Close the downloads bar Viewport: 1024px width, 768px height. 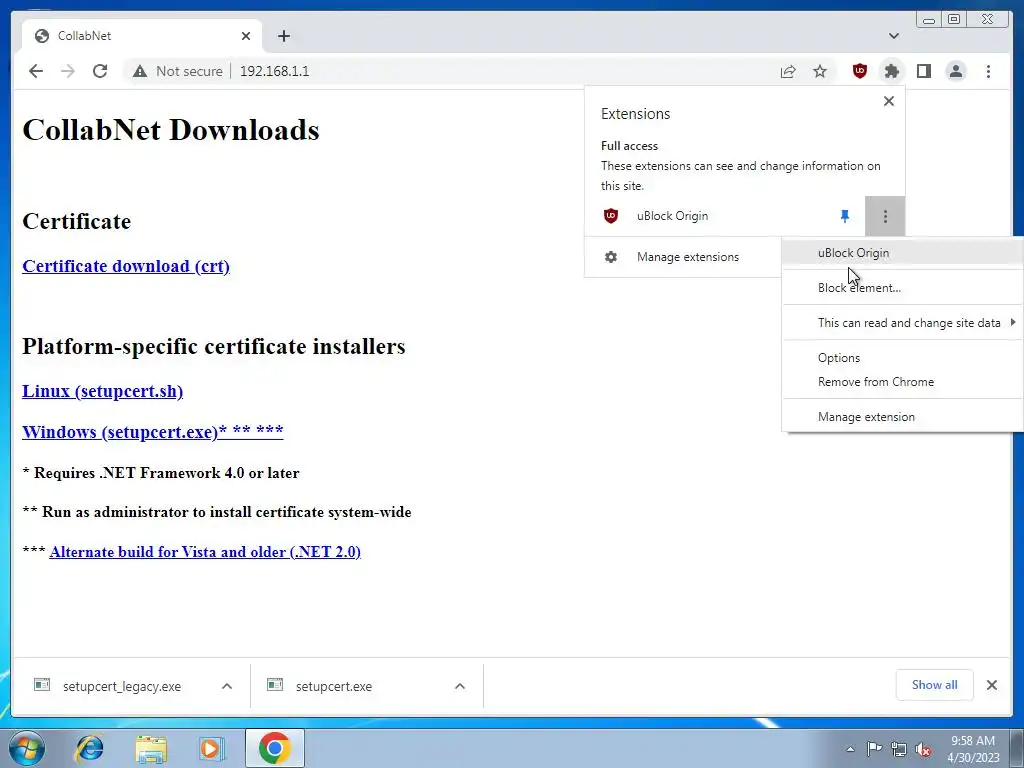click(991, 685)
